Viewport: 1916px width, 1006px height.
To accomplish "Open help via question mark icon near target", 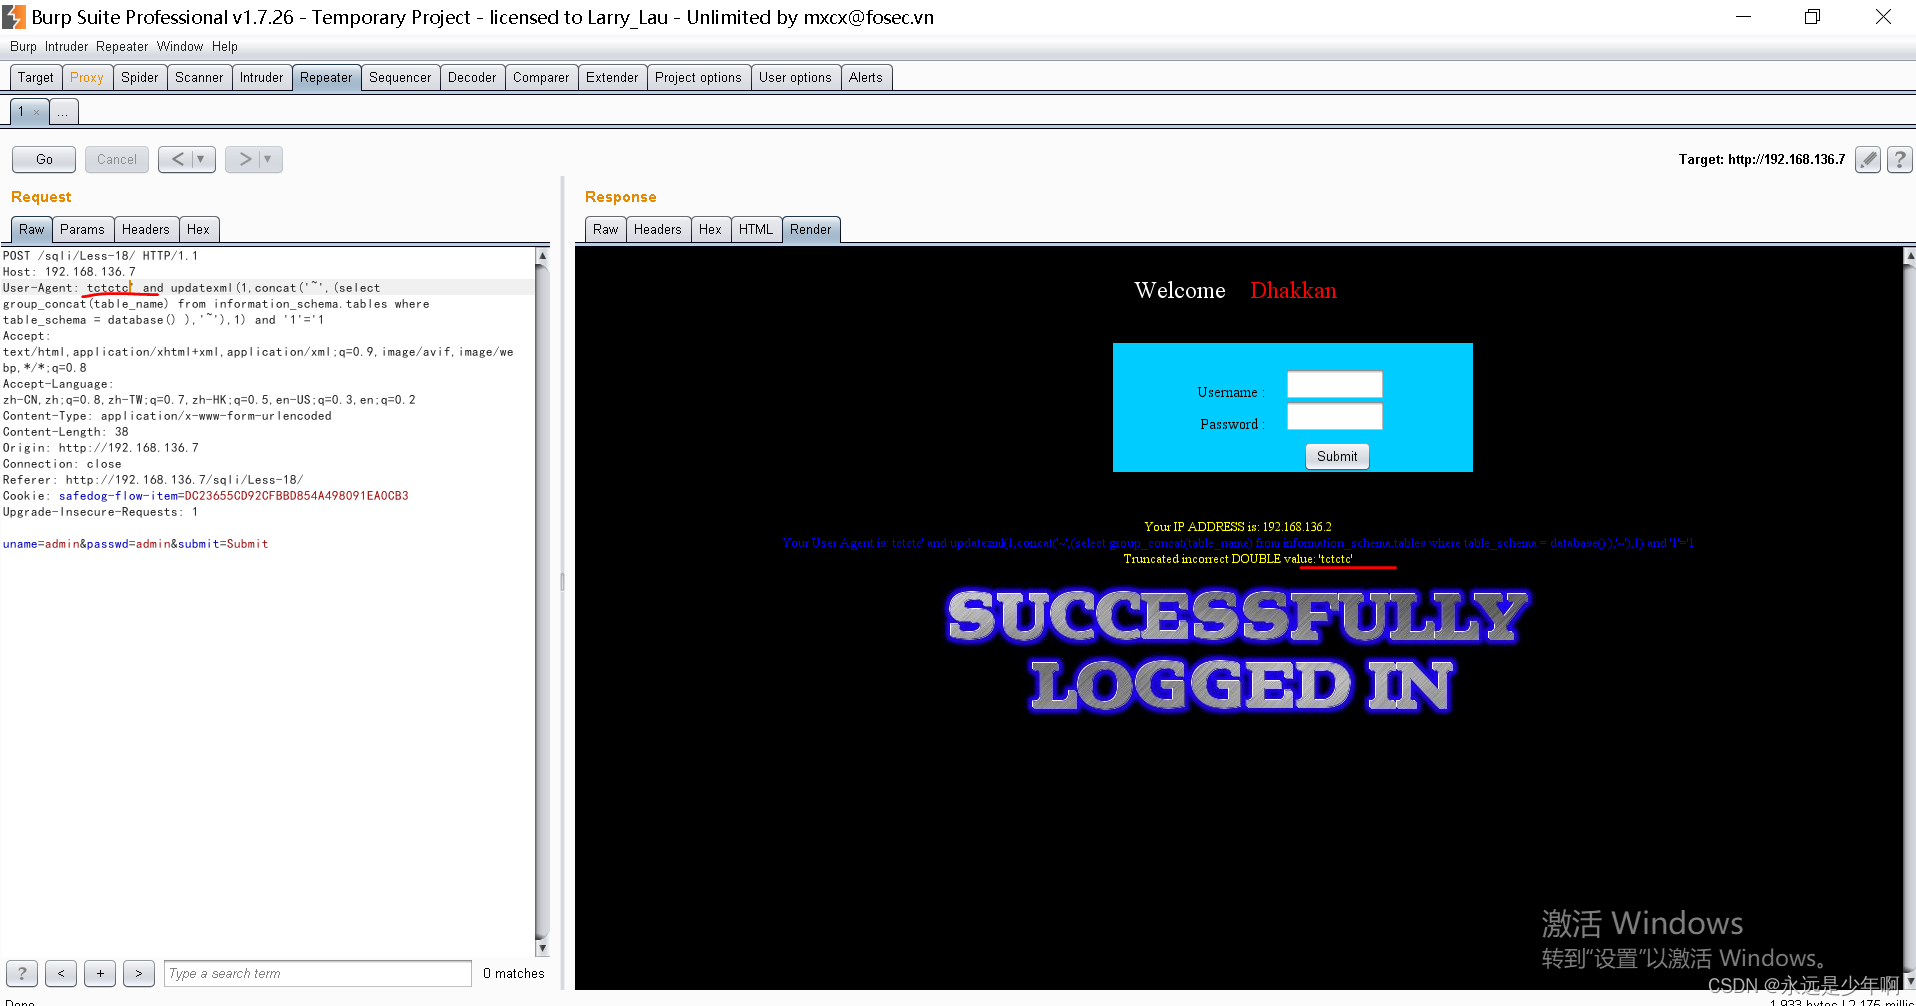I will point(1898,159).
